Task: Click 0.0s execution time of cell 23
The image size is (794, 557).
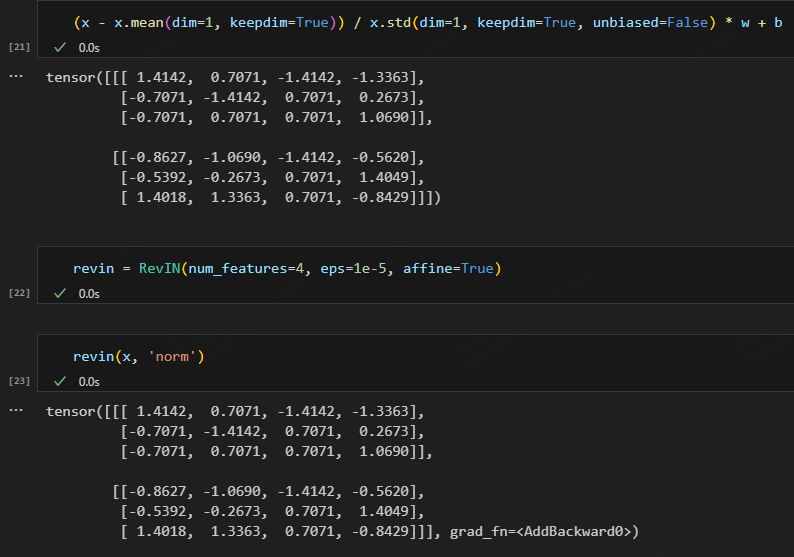Action: click(x=89, y=381)
